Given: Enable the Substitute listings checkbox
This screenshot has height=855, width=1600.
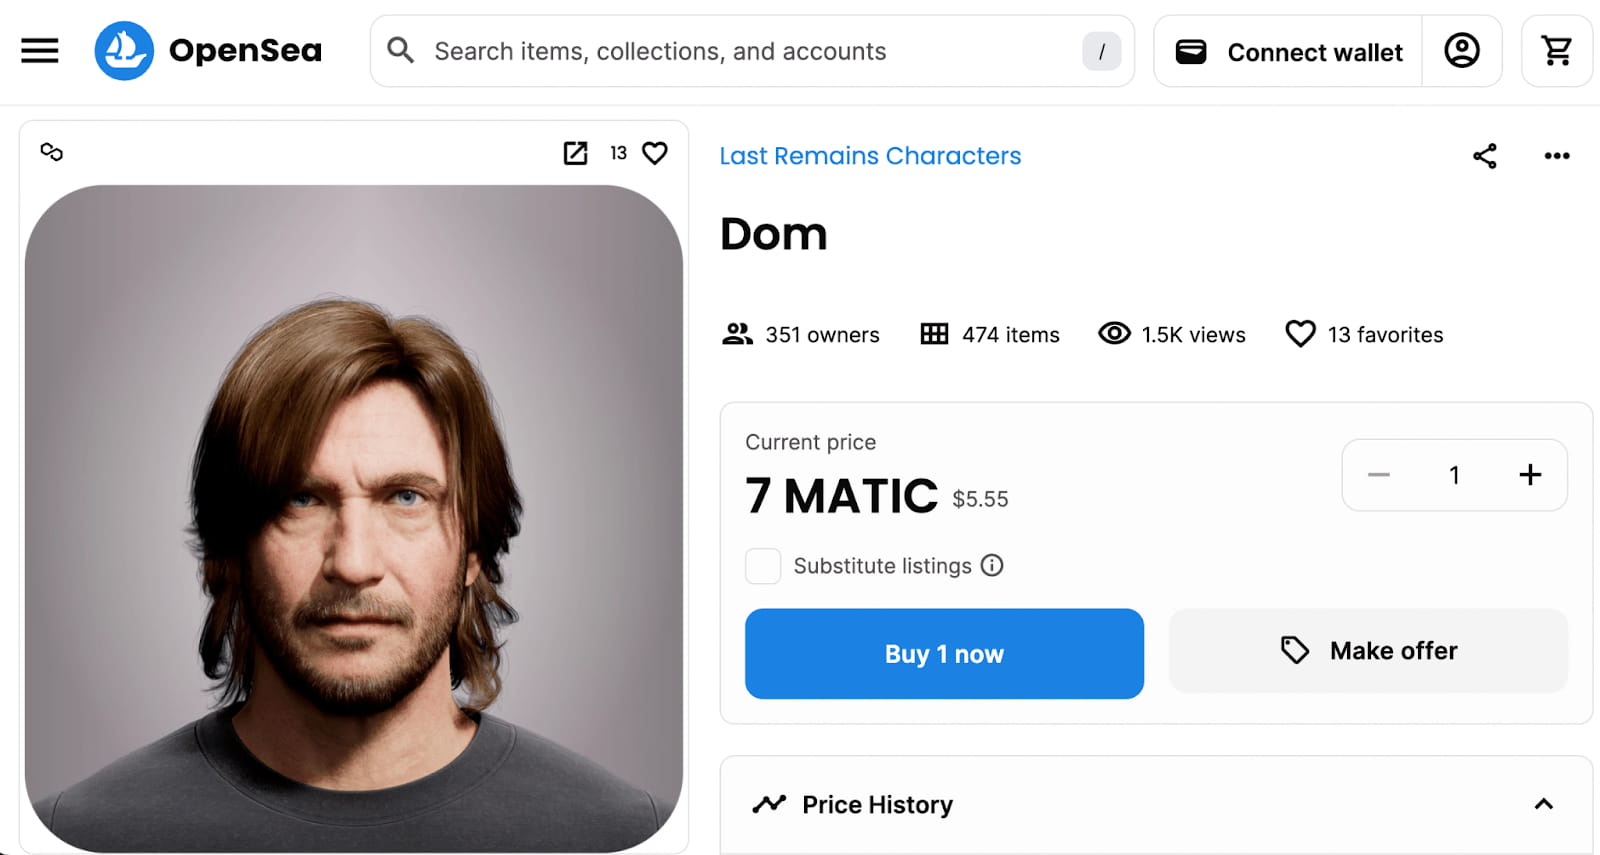Looking at the screenshot, I should click(763, 566).
